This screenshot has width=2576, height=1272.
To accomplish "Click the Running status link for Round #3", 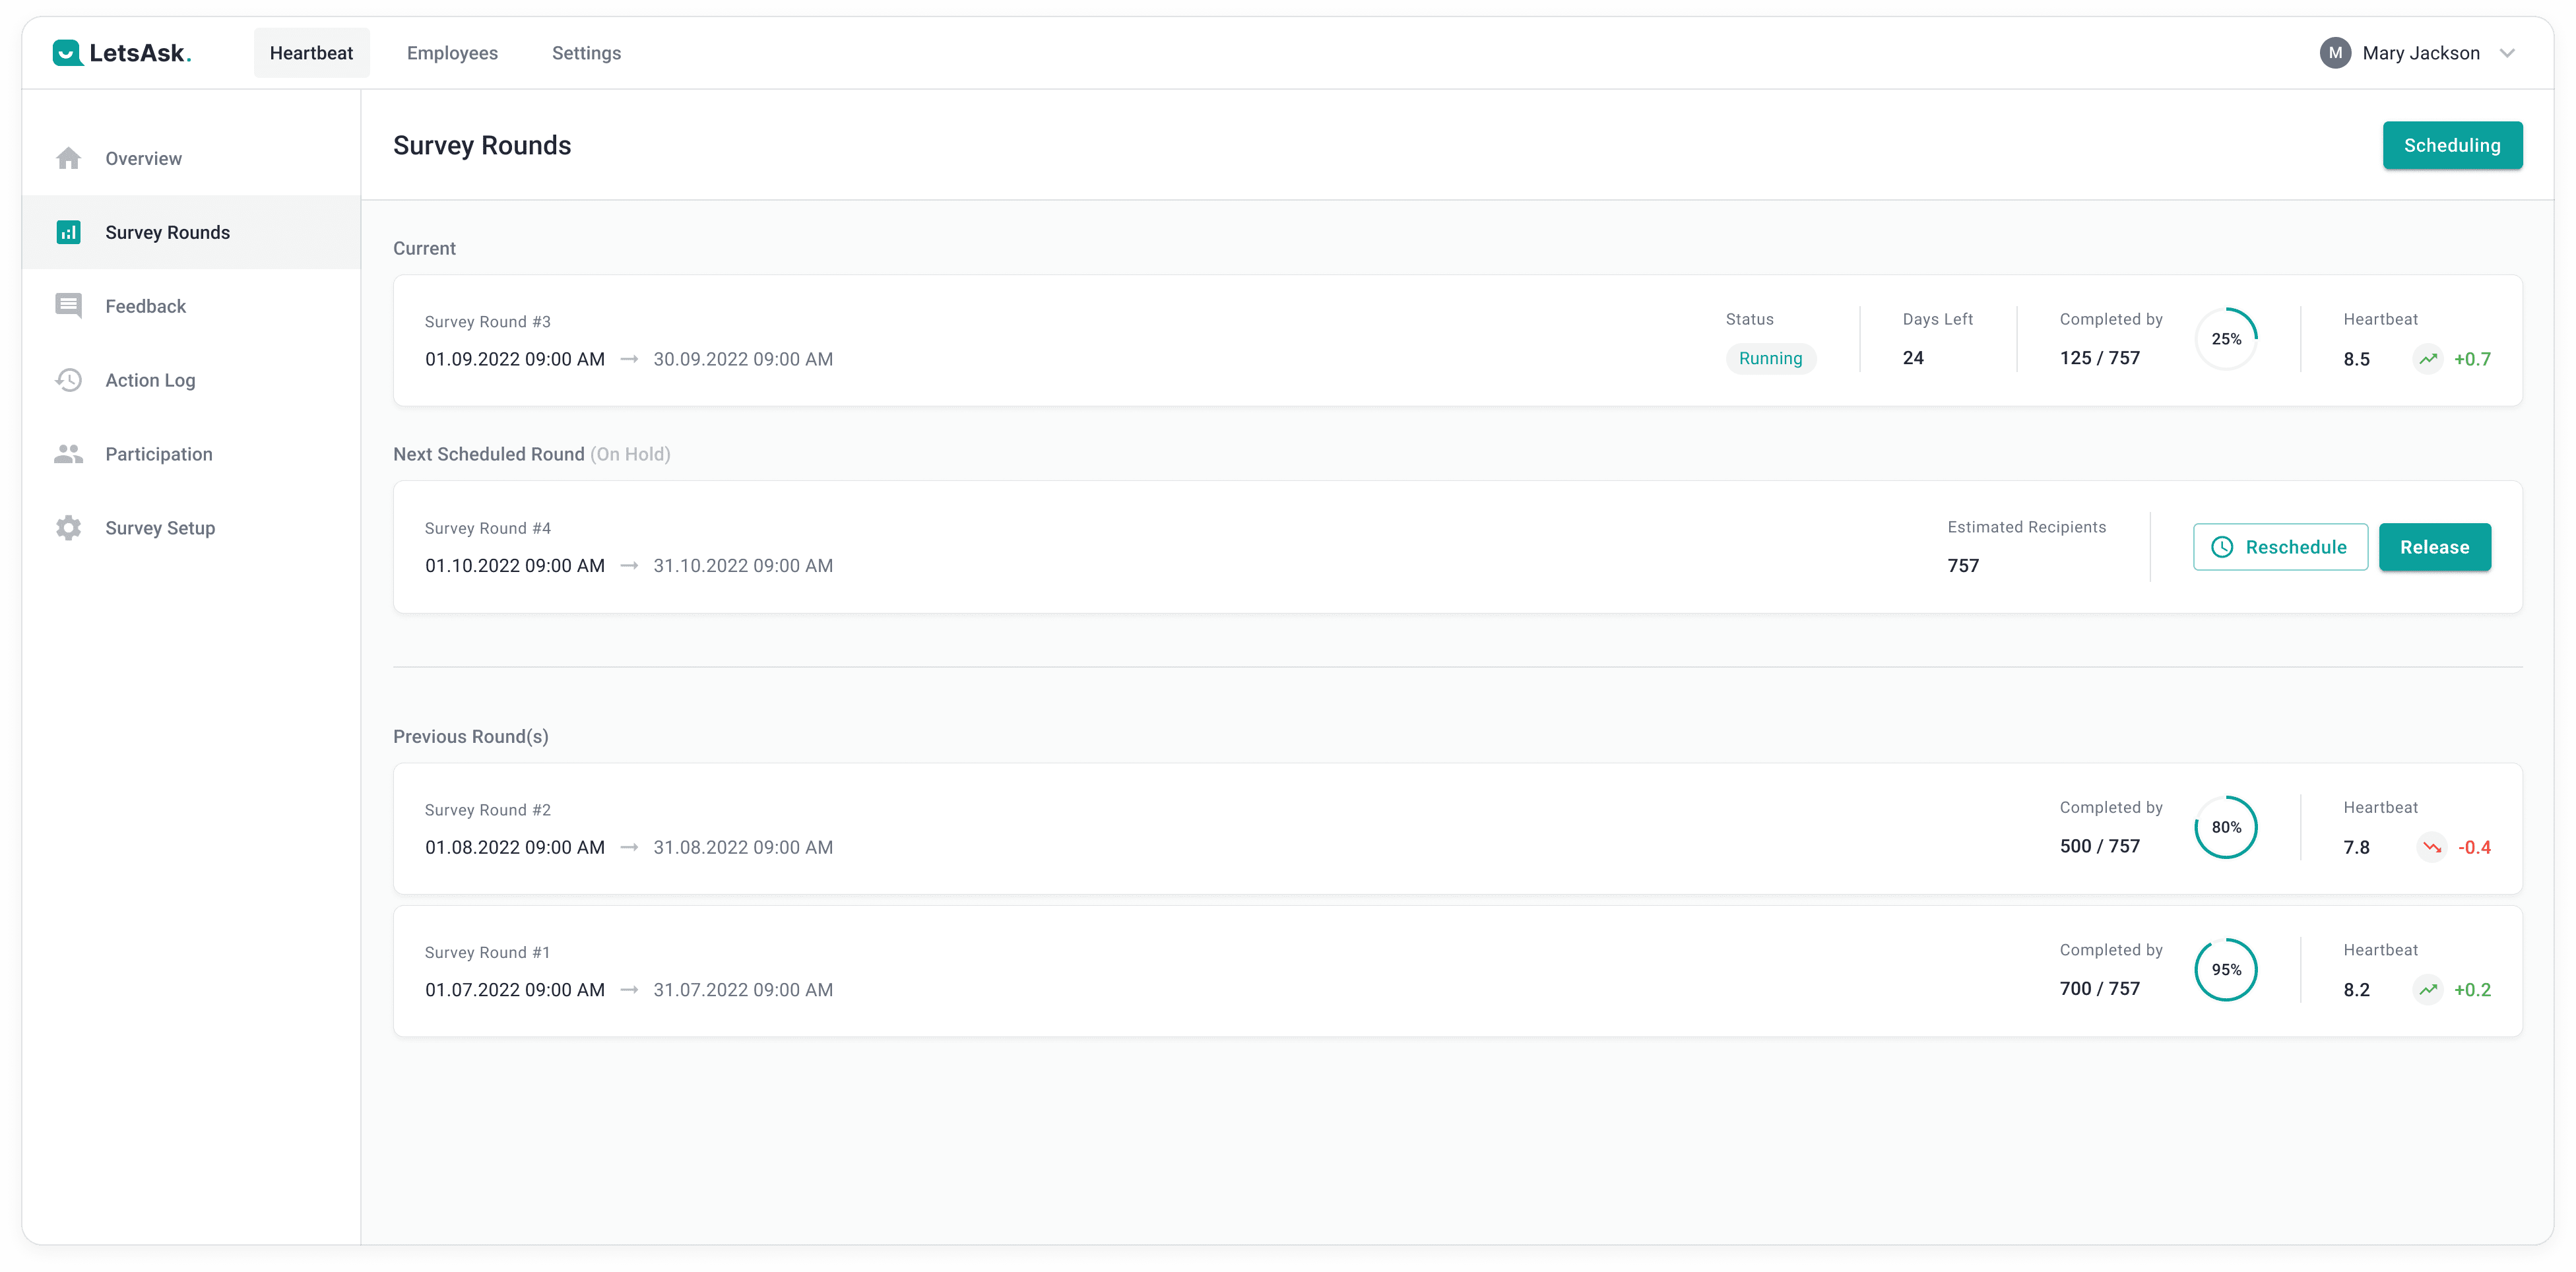I will [1770, 358].
